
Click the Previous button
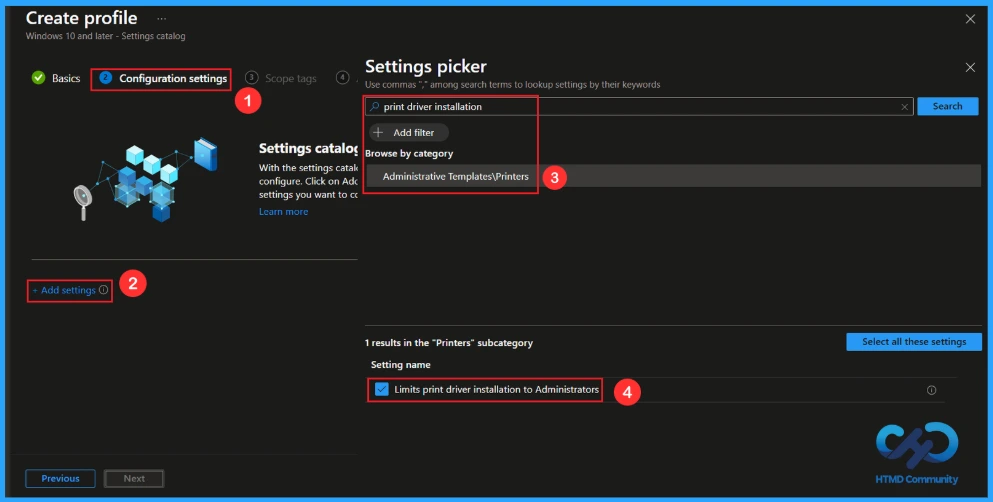[x=60, y=479]
